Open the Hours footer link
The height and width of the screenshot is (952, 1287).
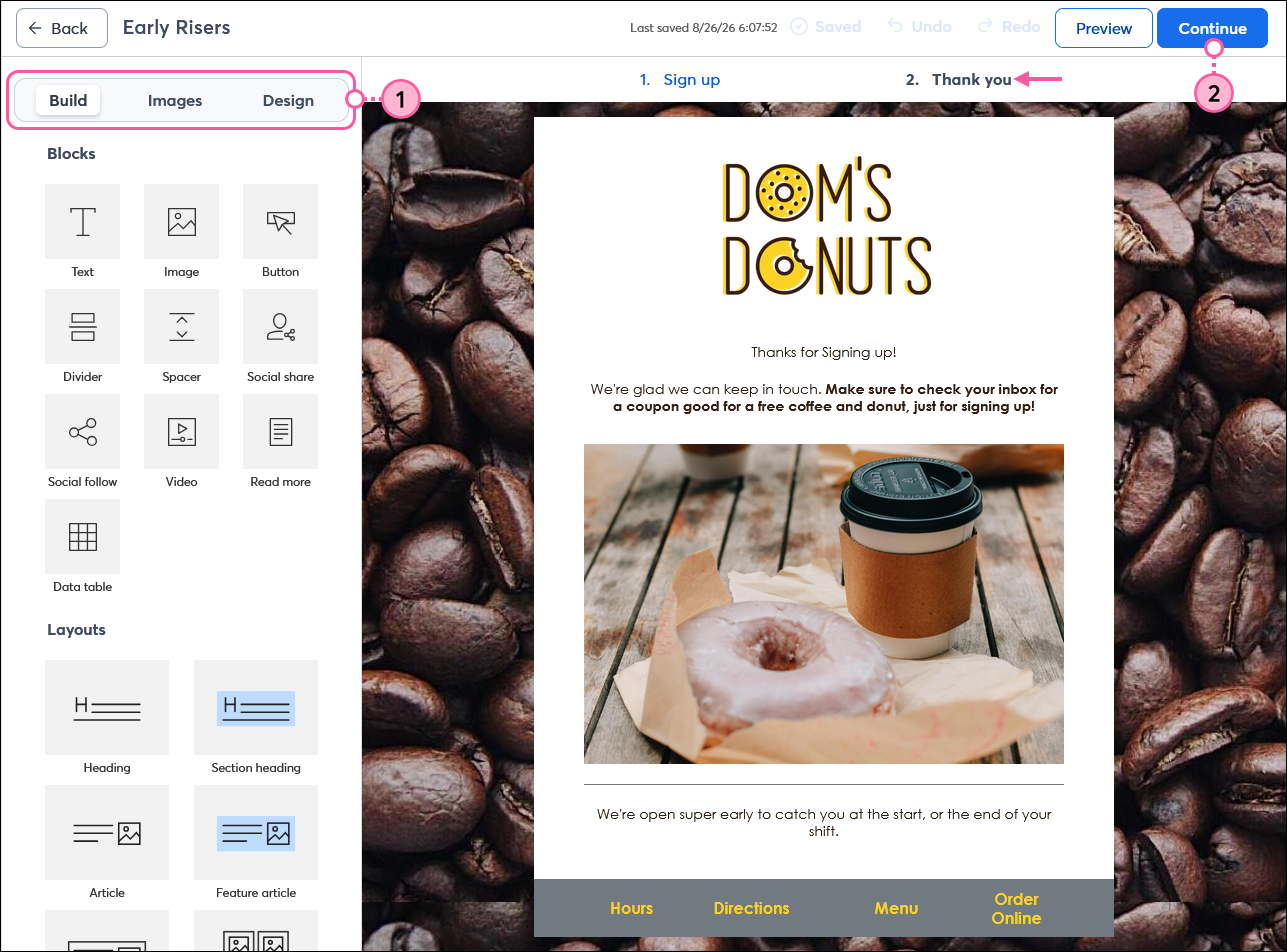631,908
